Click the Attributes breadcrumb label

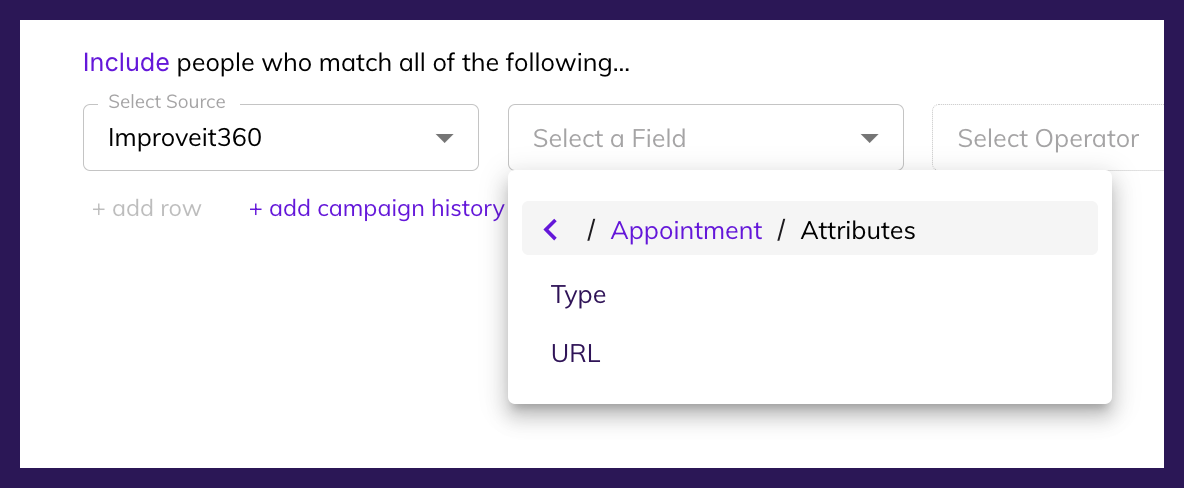pos(858,231)
